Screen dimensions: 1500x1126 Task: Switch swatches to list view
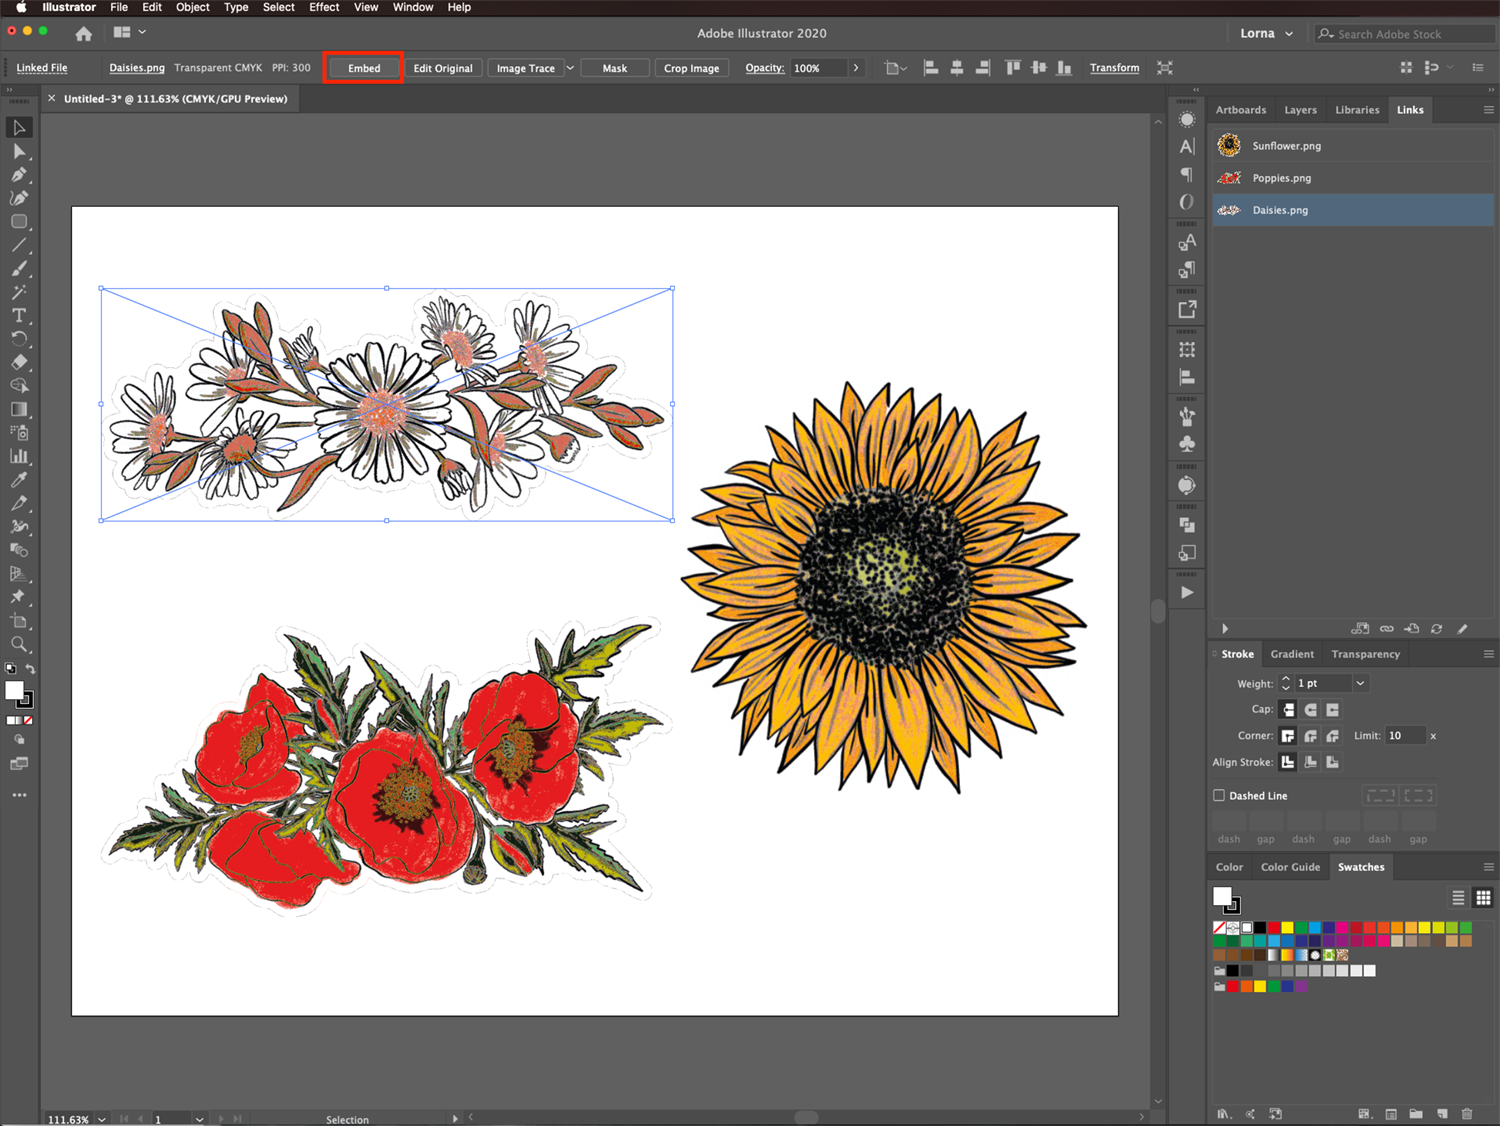tap(1458, 897)
